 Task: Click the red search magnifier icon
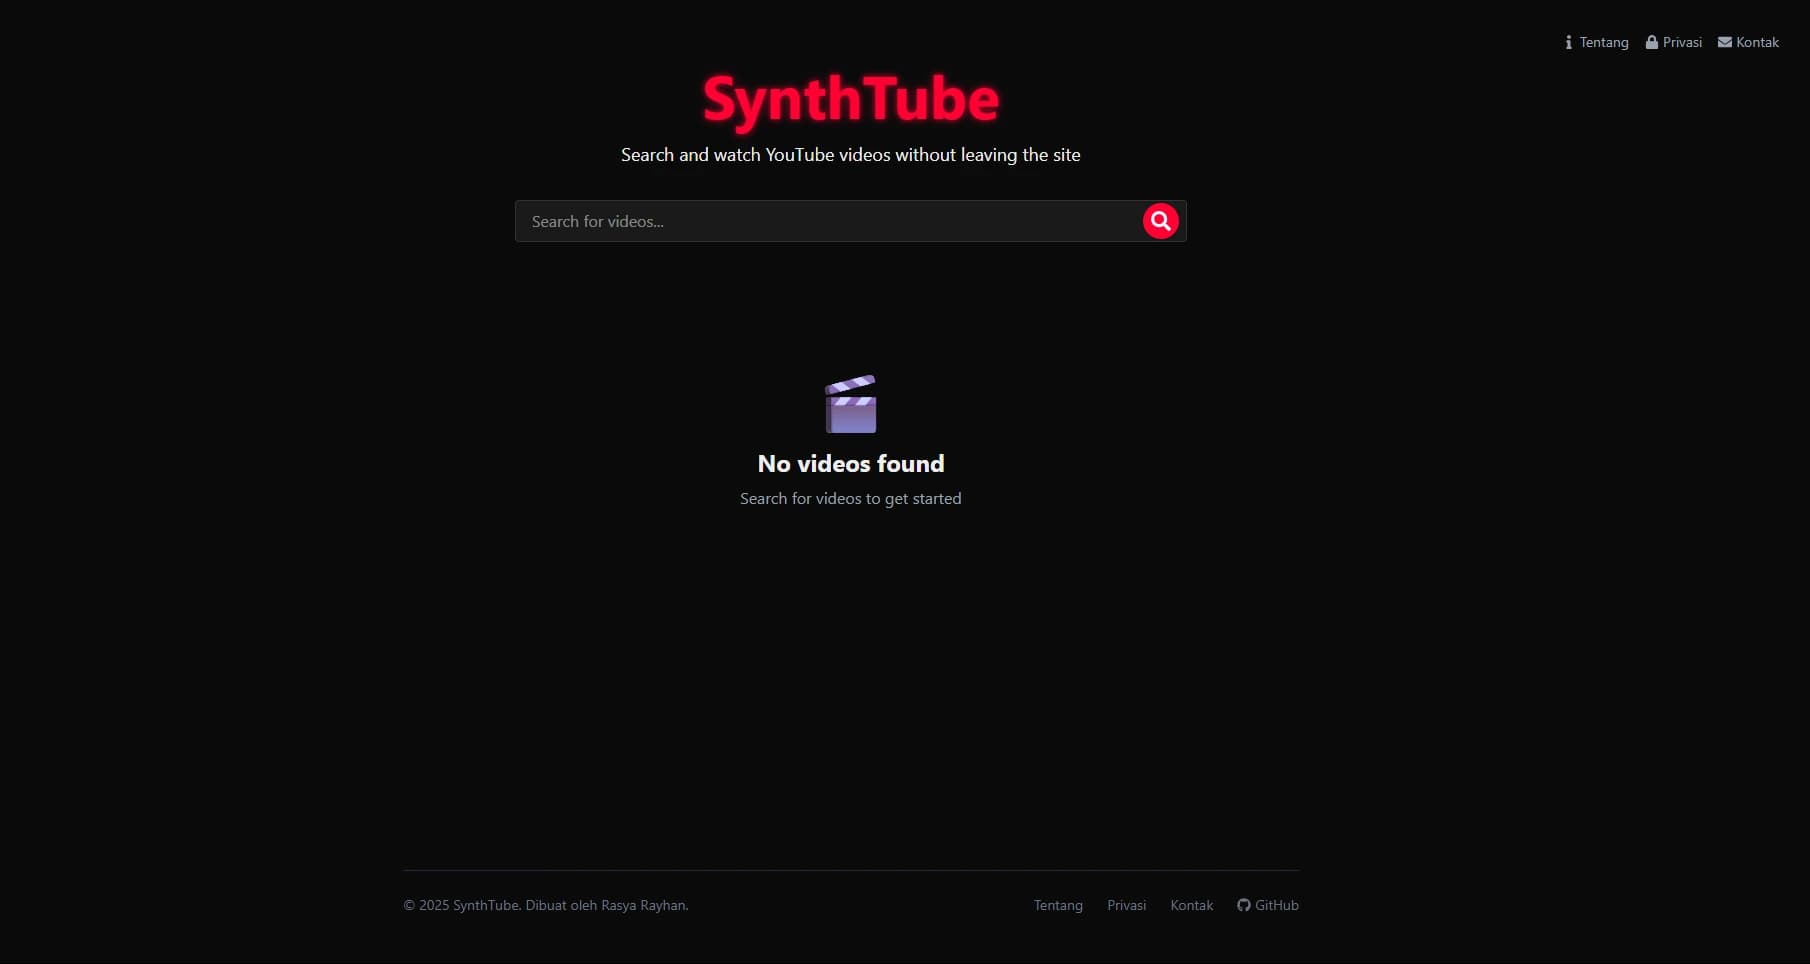point(1161,221)
